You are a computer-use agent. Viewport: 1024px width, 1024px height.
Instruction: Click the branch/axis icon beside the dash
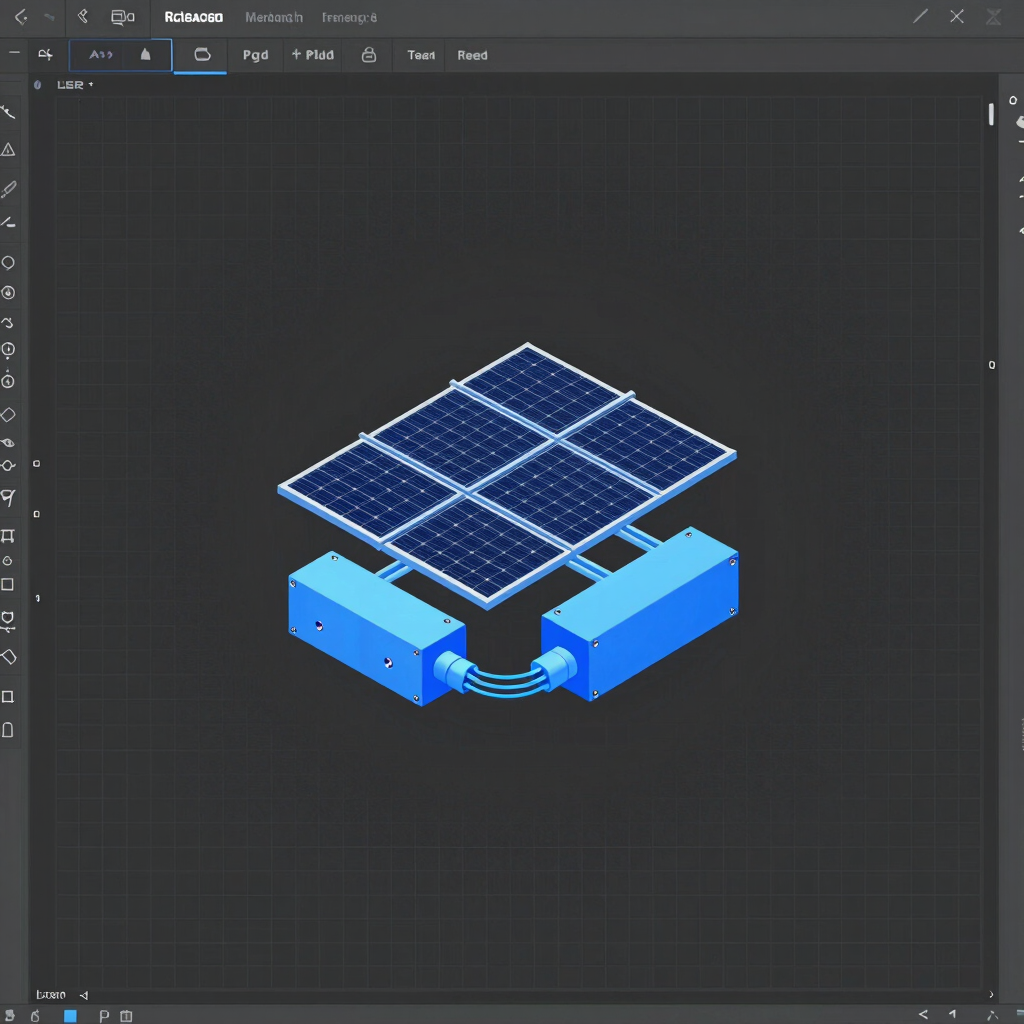click(x=45, y=55)
